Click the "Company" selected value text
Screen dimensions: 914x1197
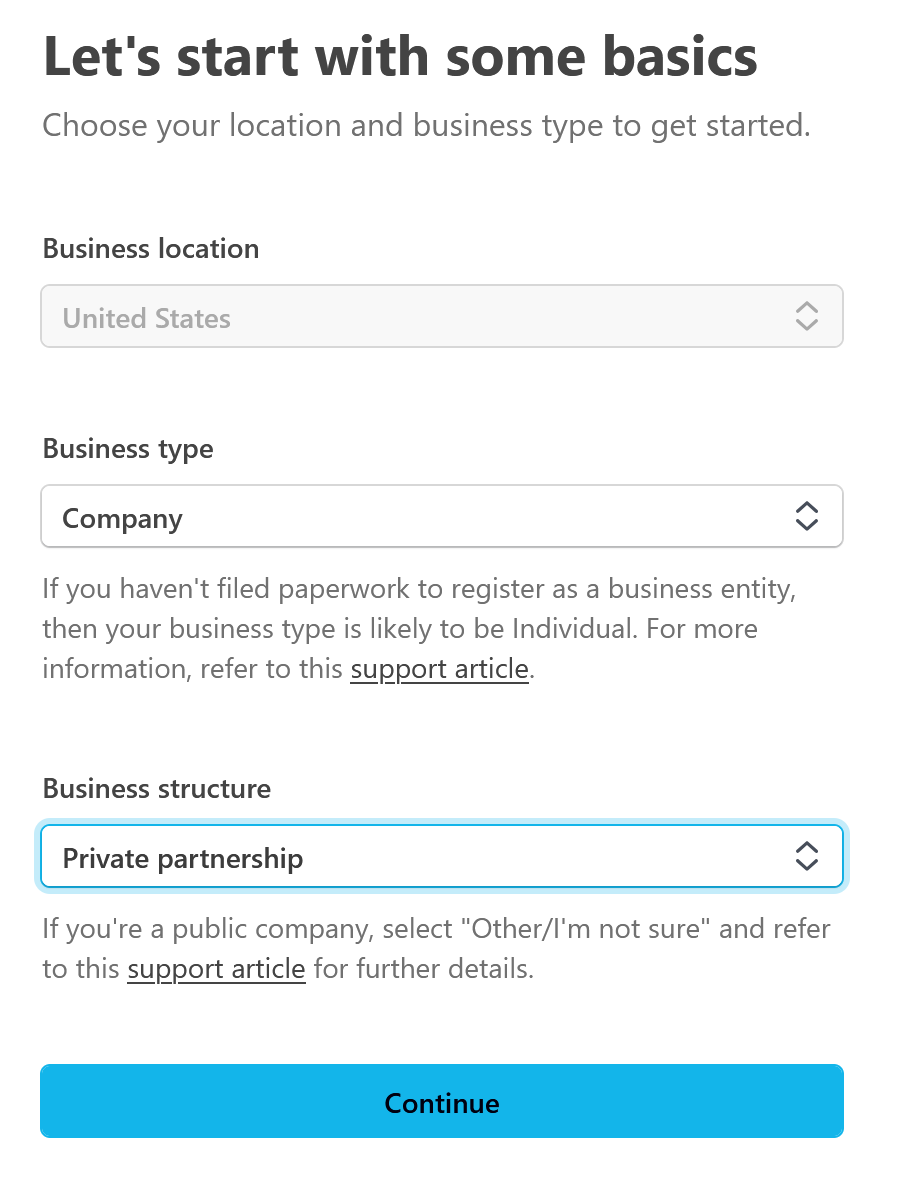(x=123, y=519)
